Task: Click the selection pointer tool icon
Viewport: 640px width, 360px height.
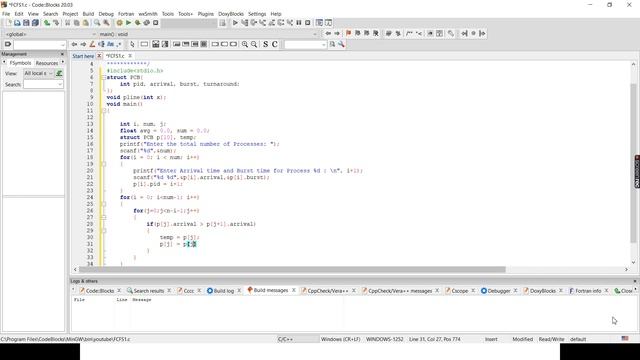Action: point(132,44)
